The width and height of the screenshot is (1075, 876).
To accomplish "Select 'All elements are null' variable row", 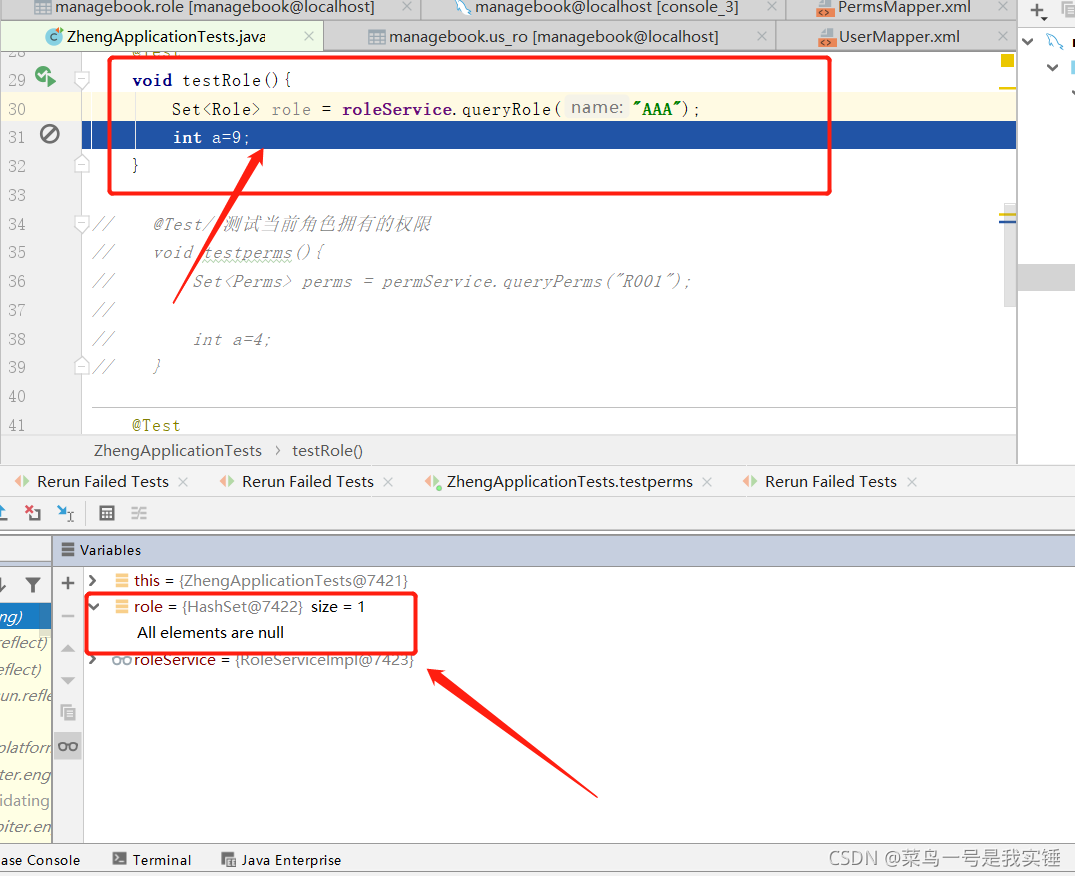I will point(210,633).
